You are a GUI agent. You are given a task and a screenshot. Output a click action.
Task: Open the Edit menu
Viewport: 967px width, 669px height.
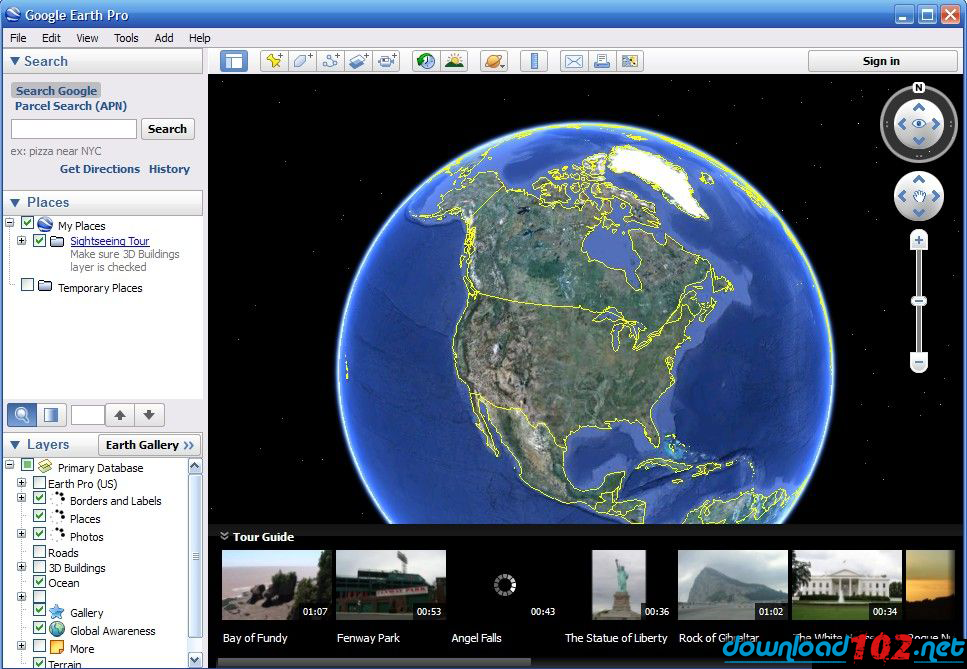[51, 38]
